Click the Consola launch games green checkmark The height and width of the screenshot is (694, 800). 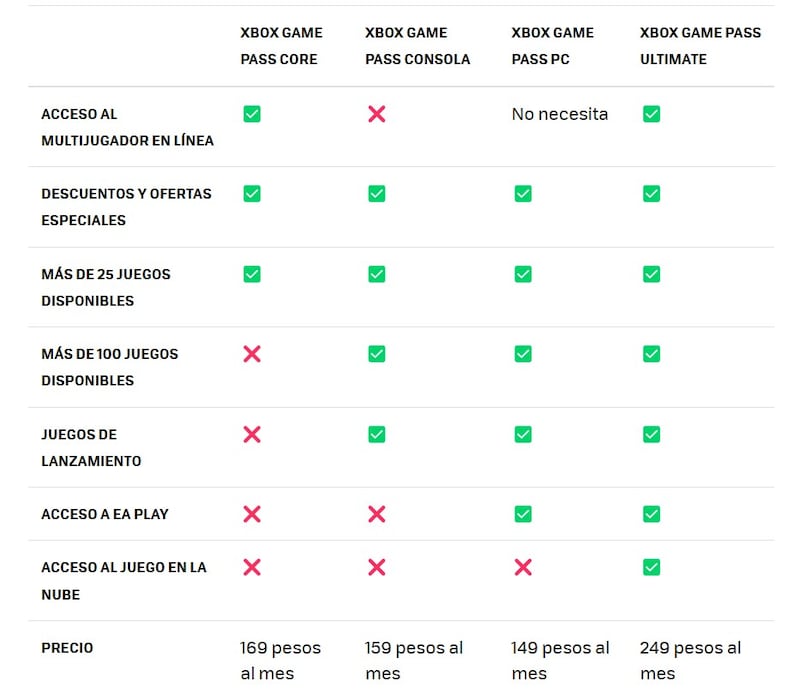[x=376, y=434]
